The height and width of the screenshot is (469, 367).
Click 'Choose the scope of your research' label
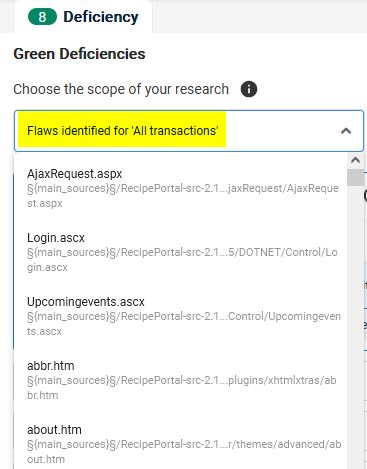coord(121,89)
